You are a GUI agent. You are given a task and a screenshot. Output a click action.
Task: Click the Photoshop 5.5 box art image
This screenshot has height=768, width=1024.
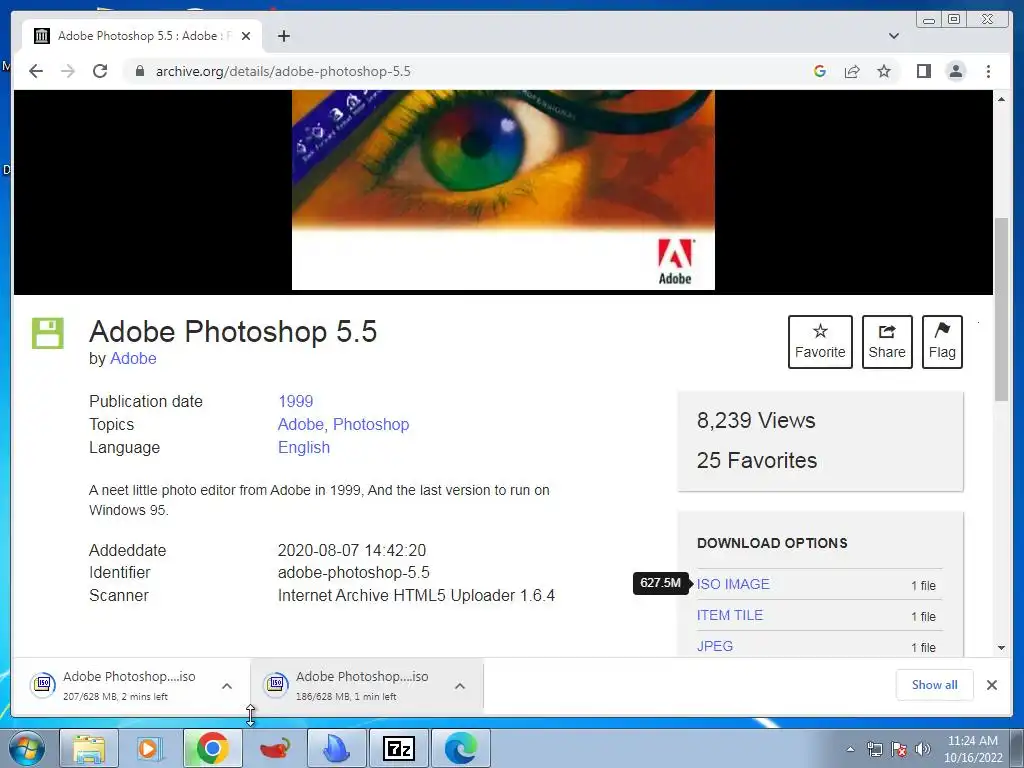(x=503, y=190)
